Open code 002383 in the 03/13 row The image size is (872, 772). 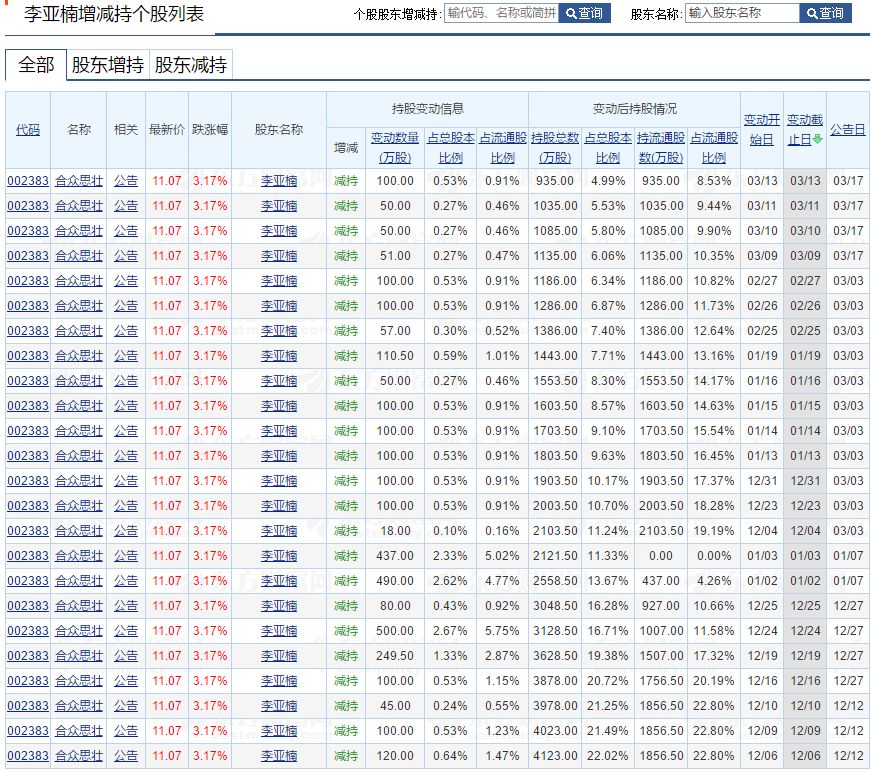(28, 181)
